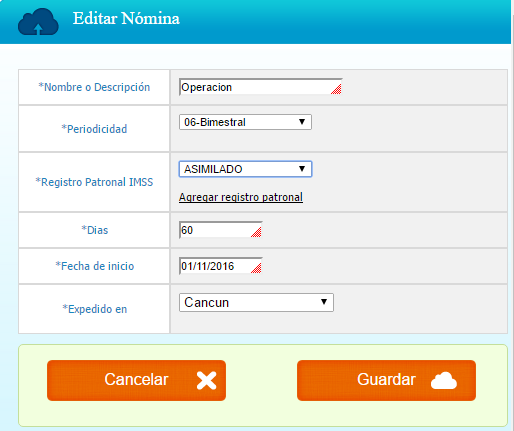
Task: Click the *Registro Patronal IMSS label
Action: pyautogui.click(x=94, y=182)
